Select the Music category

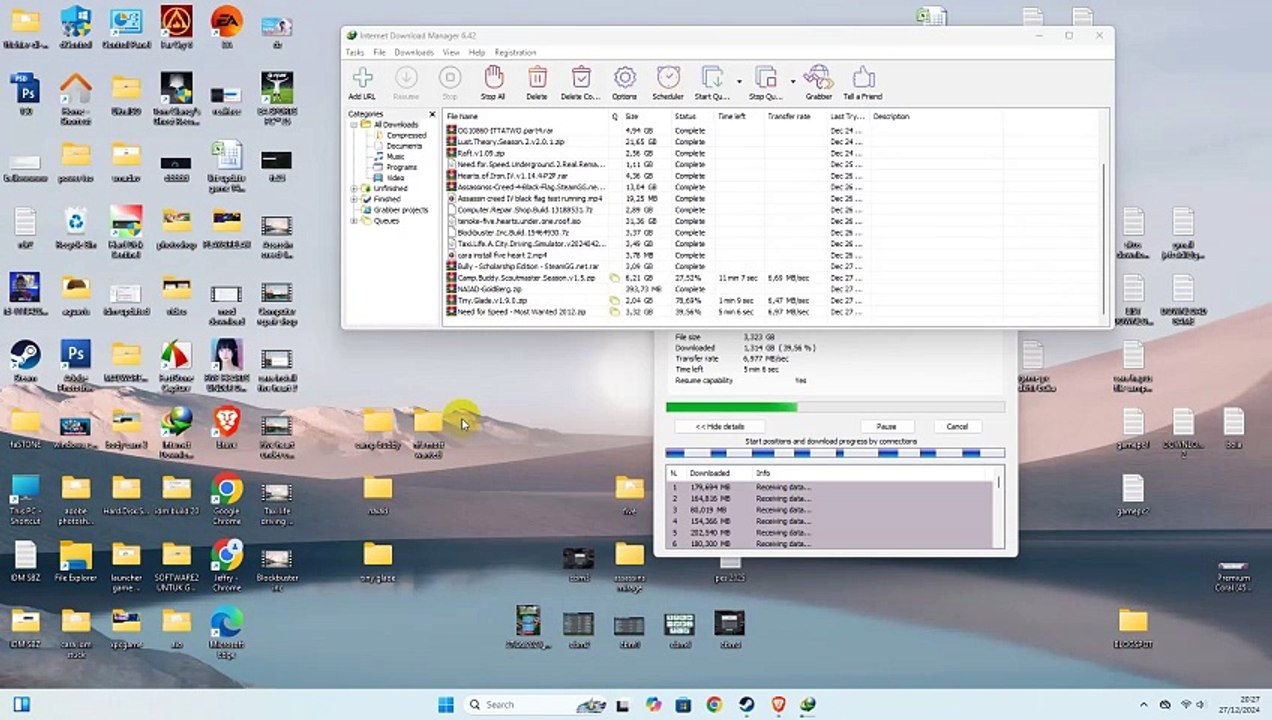(396, 156)
